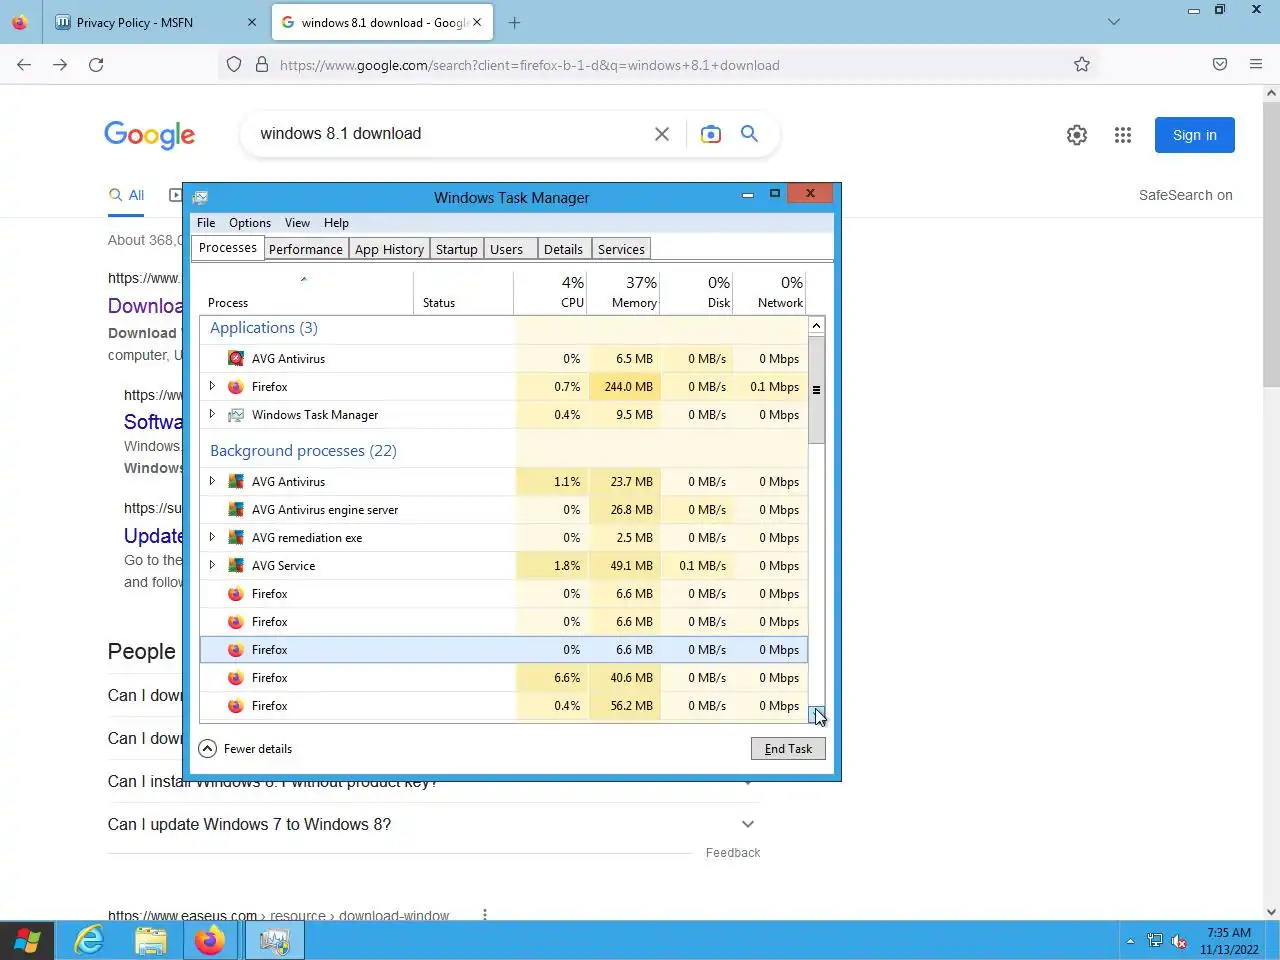The height and width of the screenshot is (960, 1280).
Task: Expand the AVG remediation exe row
Action: tap(212, 537)
